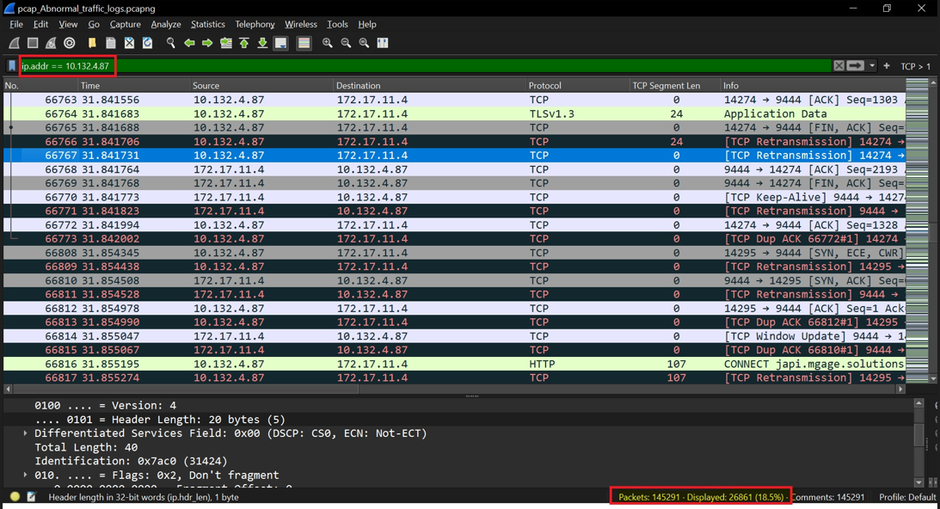Jump to first packet icon

[244, 43]
